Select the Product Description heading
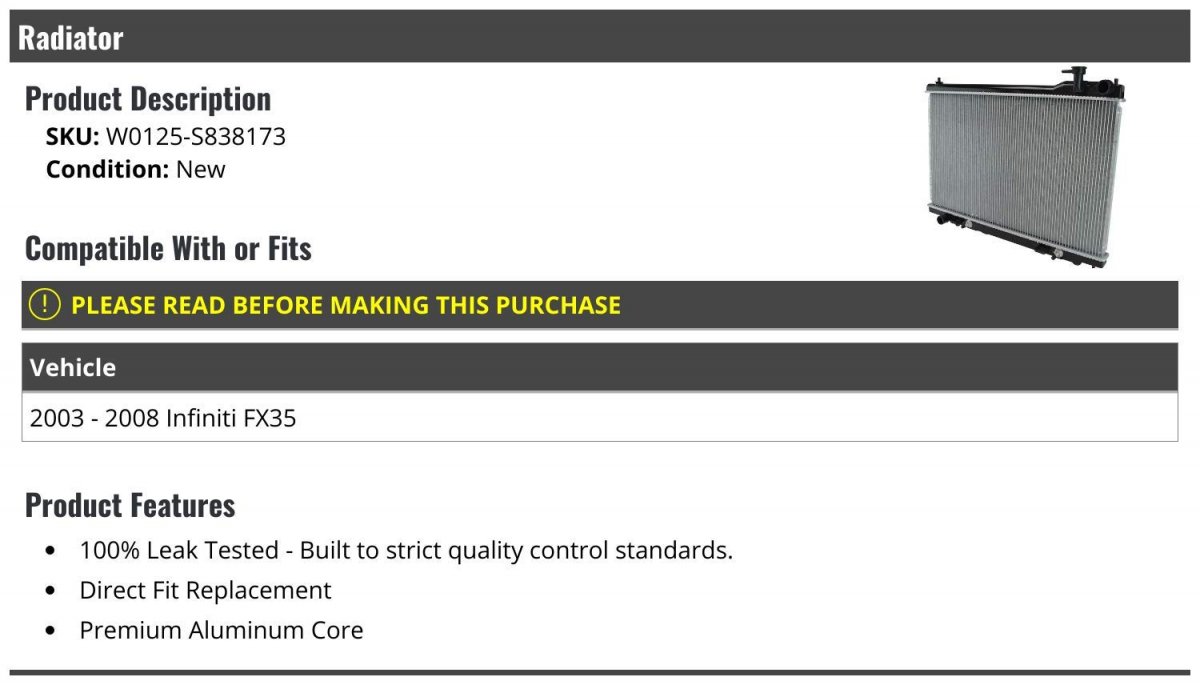The width and height of the screenshot is (1200, 685). [x=148, y=98]
